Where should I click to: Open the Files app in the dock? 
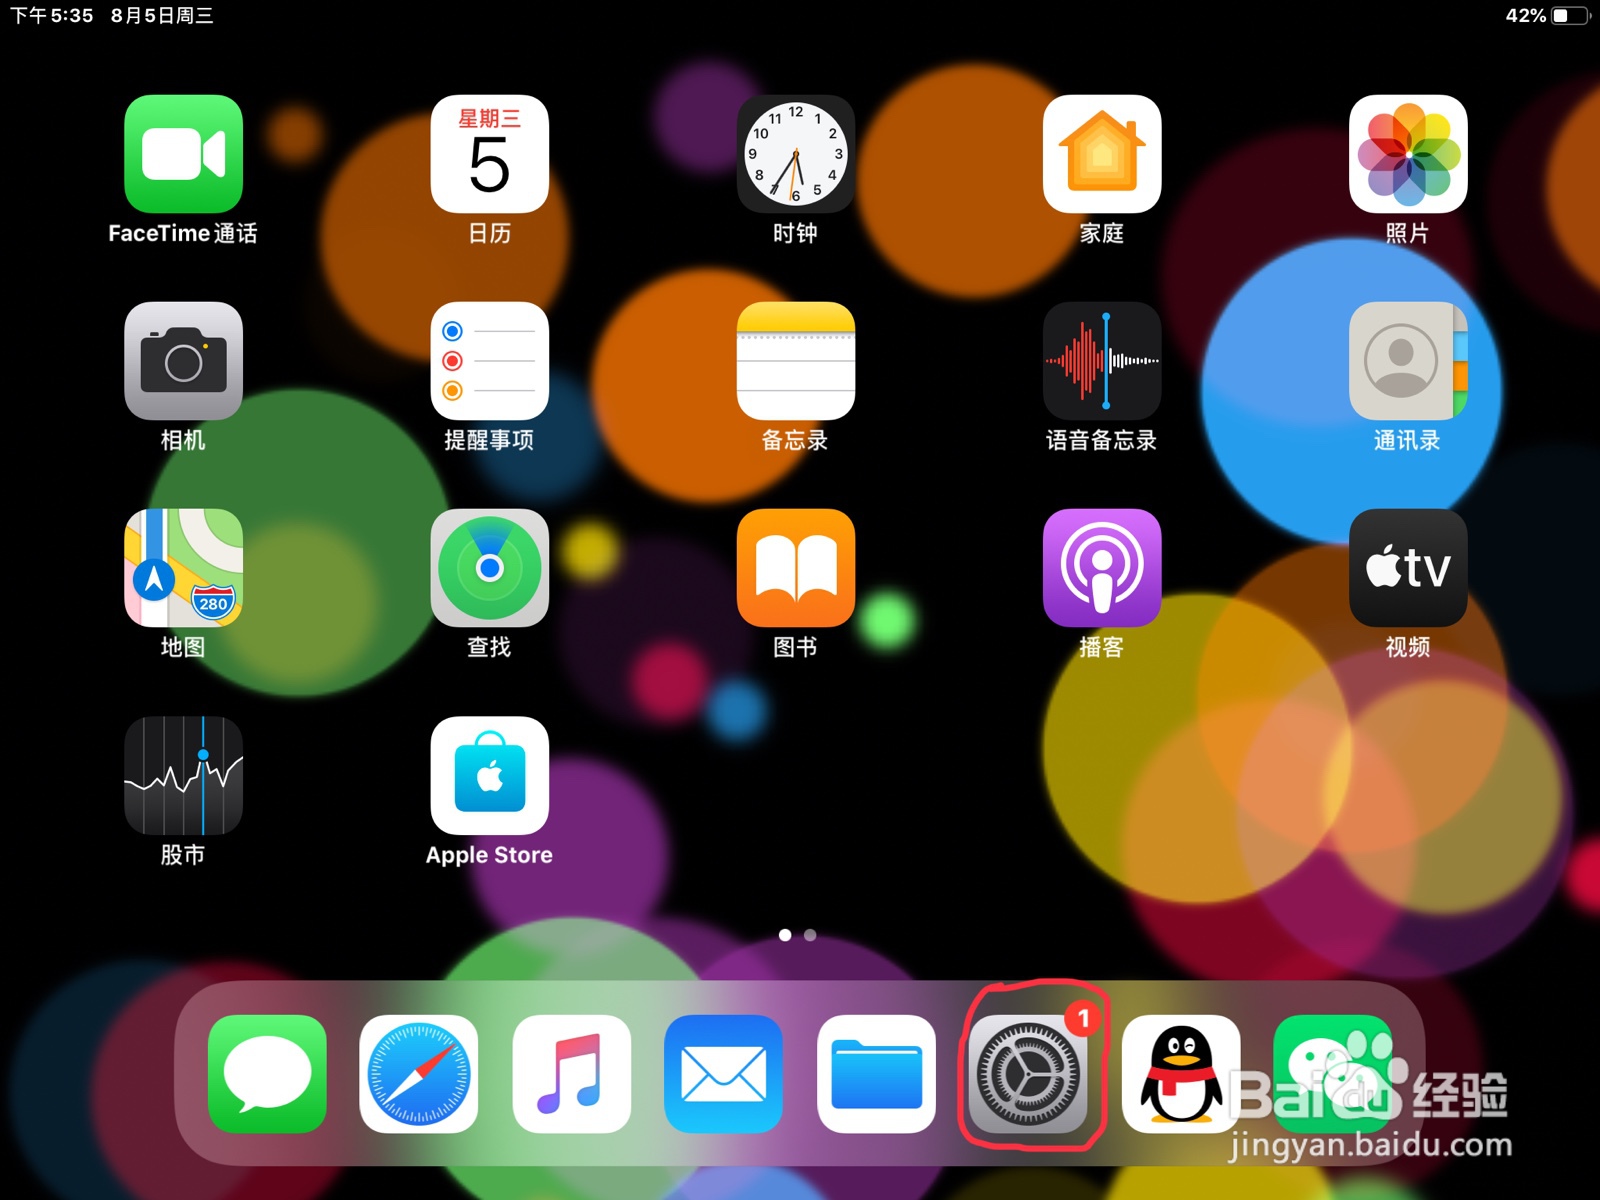(x=876, y=1074)
